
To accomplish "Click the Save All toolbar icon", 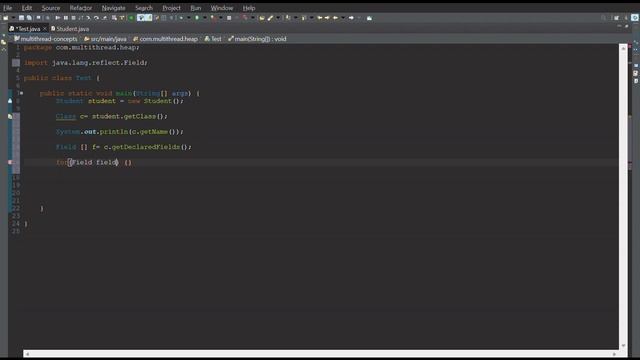I will [x=29, y=18].
